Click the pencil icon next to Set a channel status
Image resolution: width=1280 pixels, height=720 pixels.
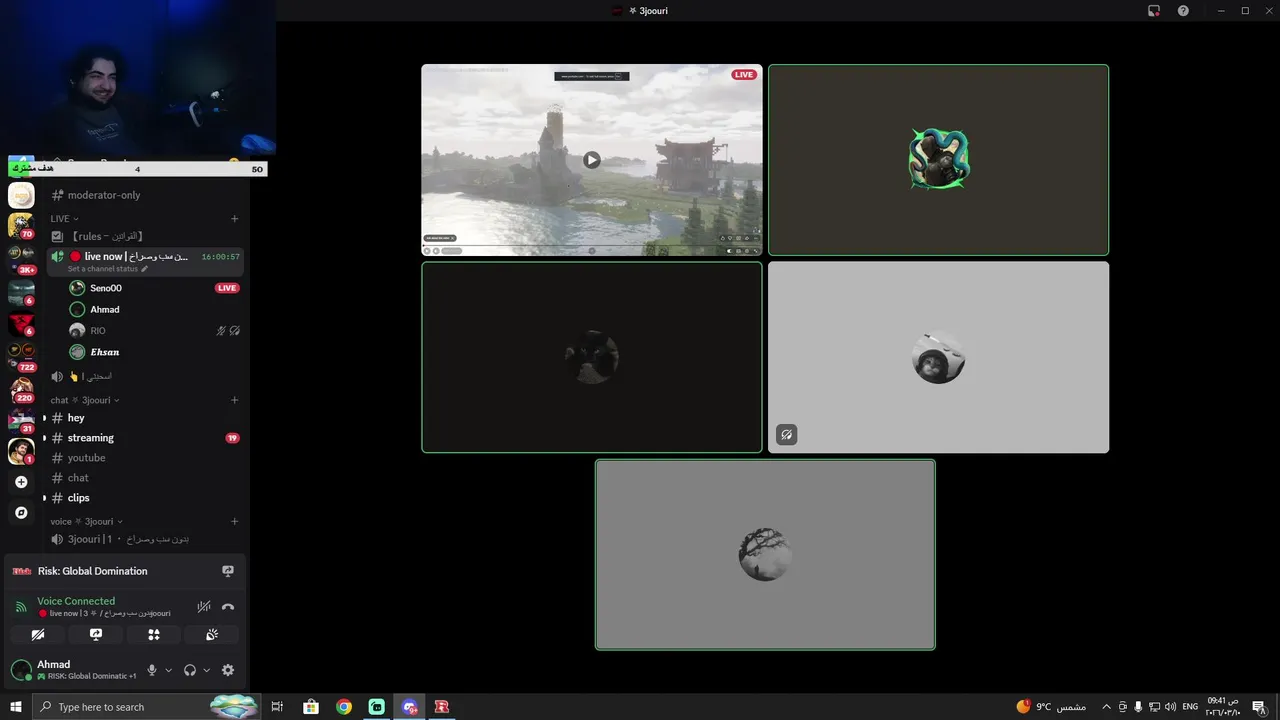click(144, 269)
